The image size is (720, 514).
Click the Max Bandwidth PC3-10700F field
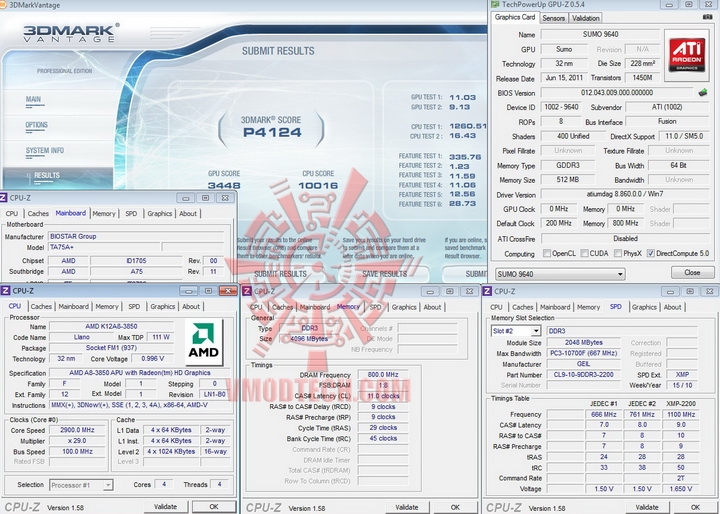point(583,354)
